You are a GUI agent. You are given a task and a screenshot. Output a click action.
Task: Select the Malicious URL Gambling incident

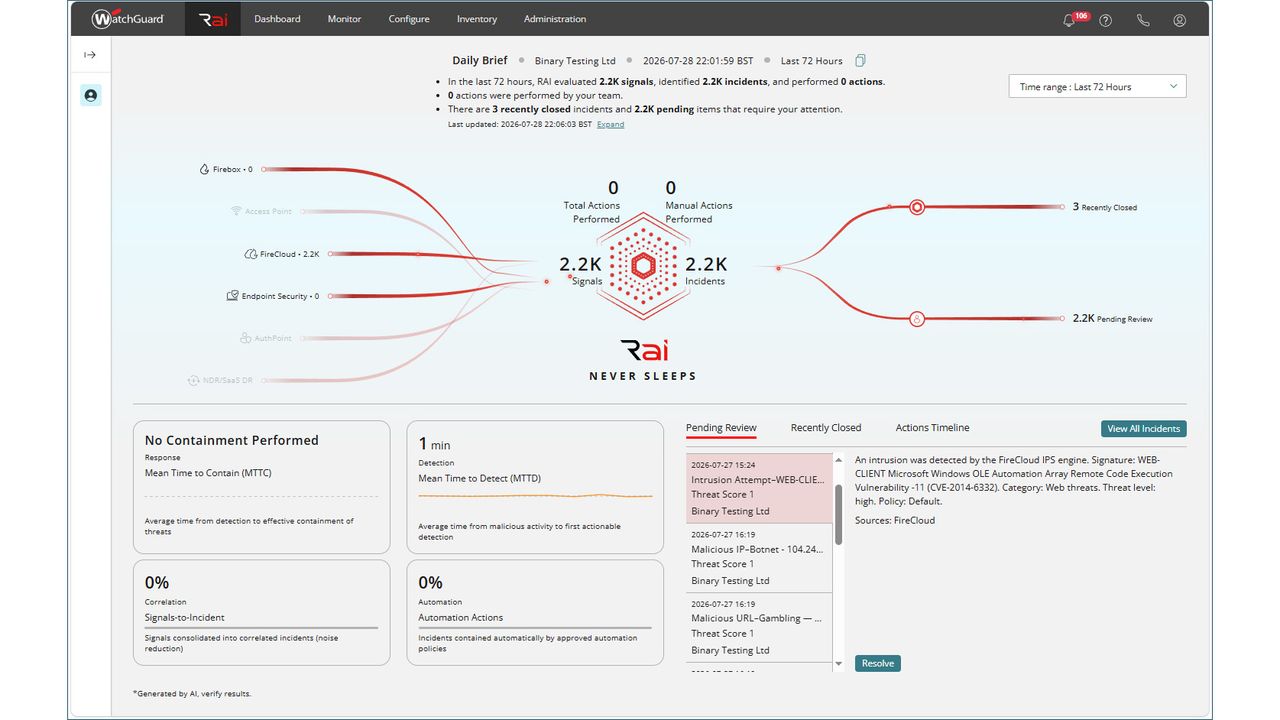coord(759,628)
